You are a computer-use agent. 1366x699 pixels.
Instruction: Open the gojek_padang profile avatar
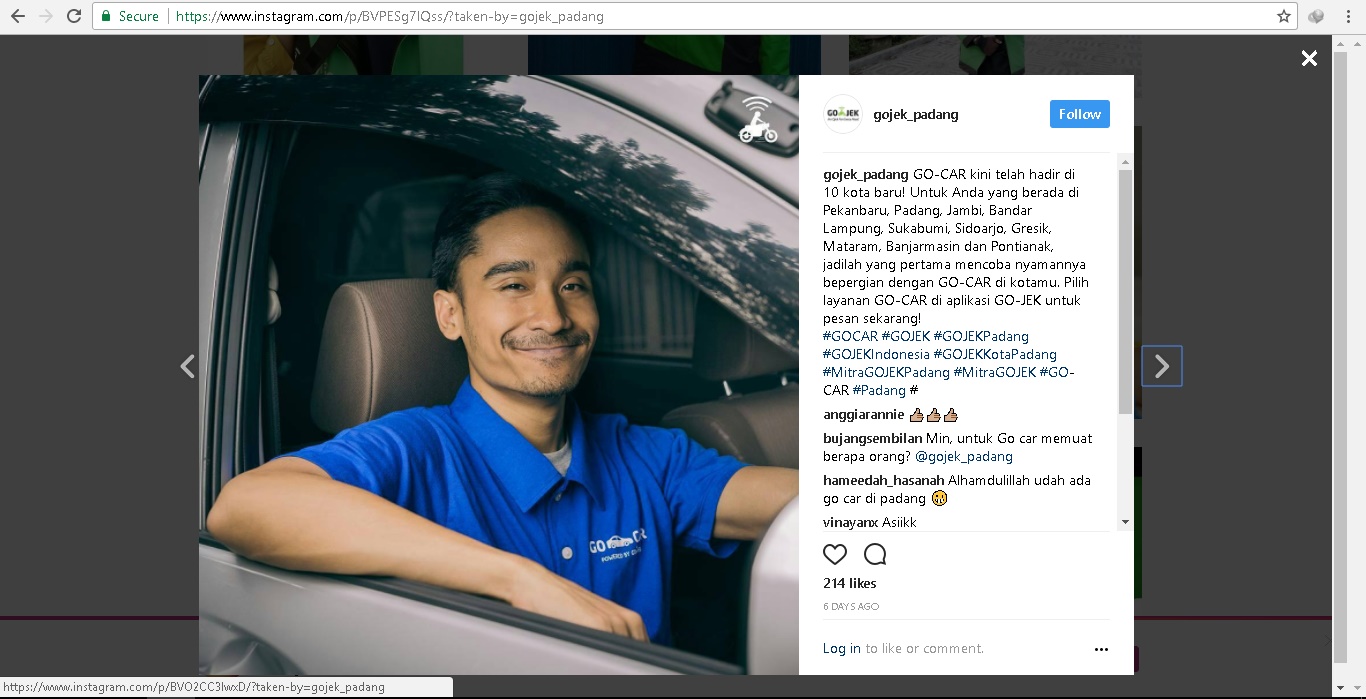click(x=842, y=114)
